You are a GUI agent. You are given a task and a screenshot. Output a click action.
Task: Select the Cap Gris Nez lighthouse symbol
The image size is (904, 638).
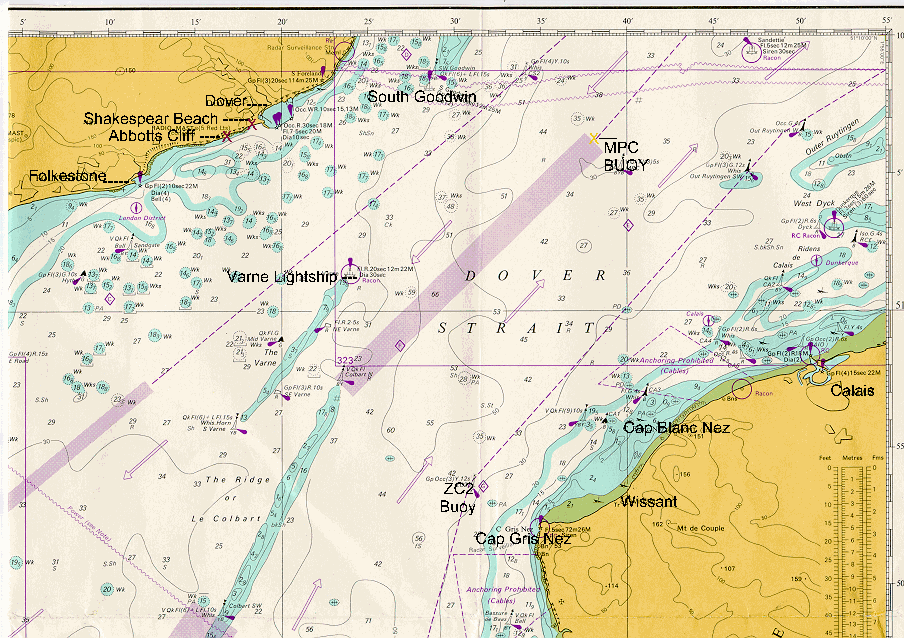click(x=541, y=522)
